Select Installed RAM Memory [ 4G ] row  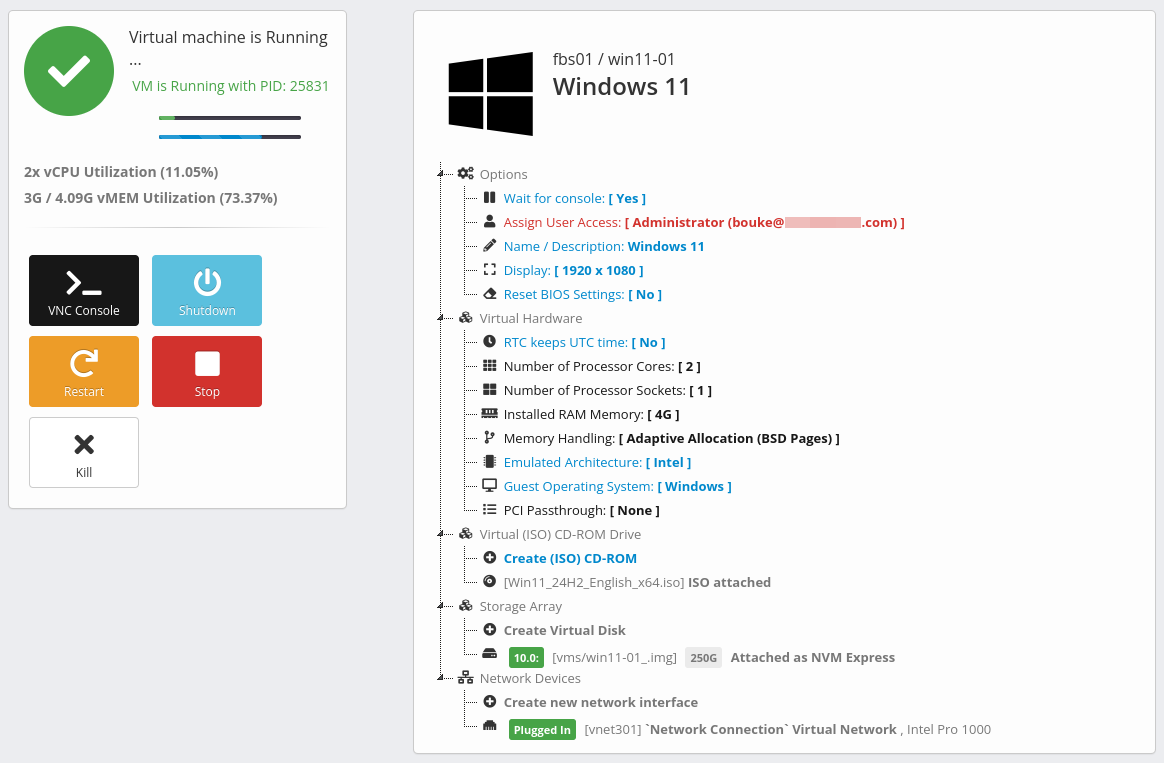[592, 414]
